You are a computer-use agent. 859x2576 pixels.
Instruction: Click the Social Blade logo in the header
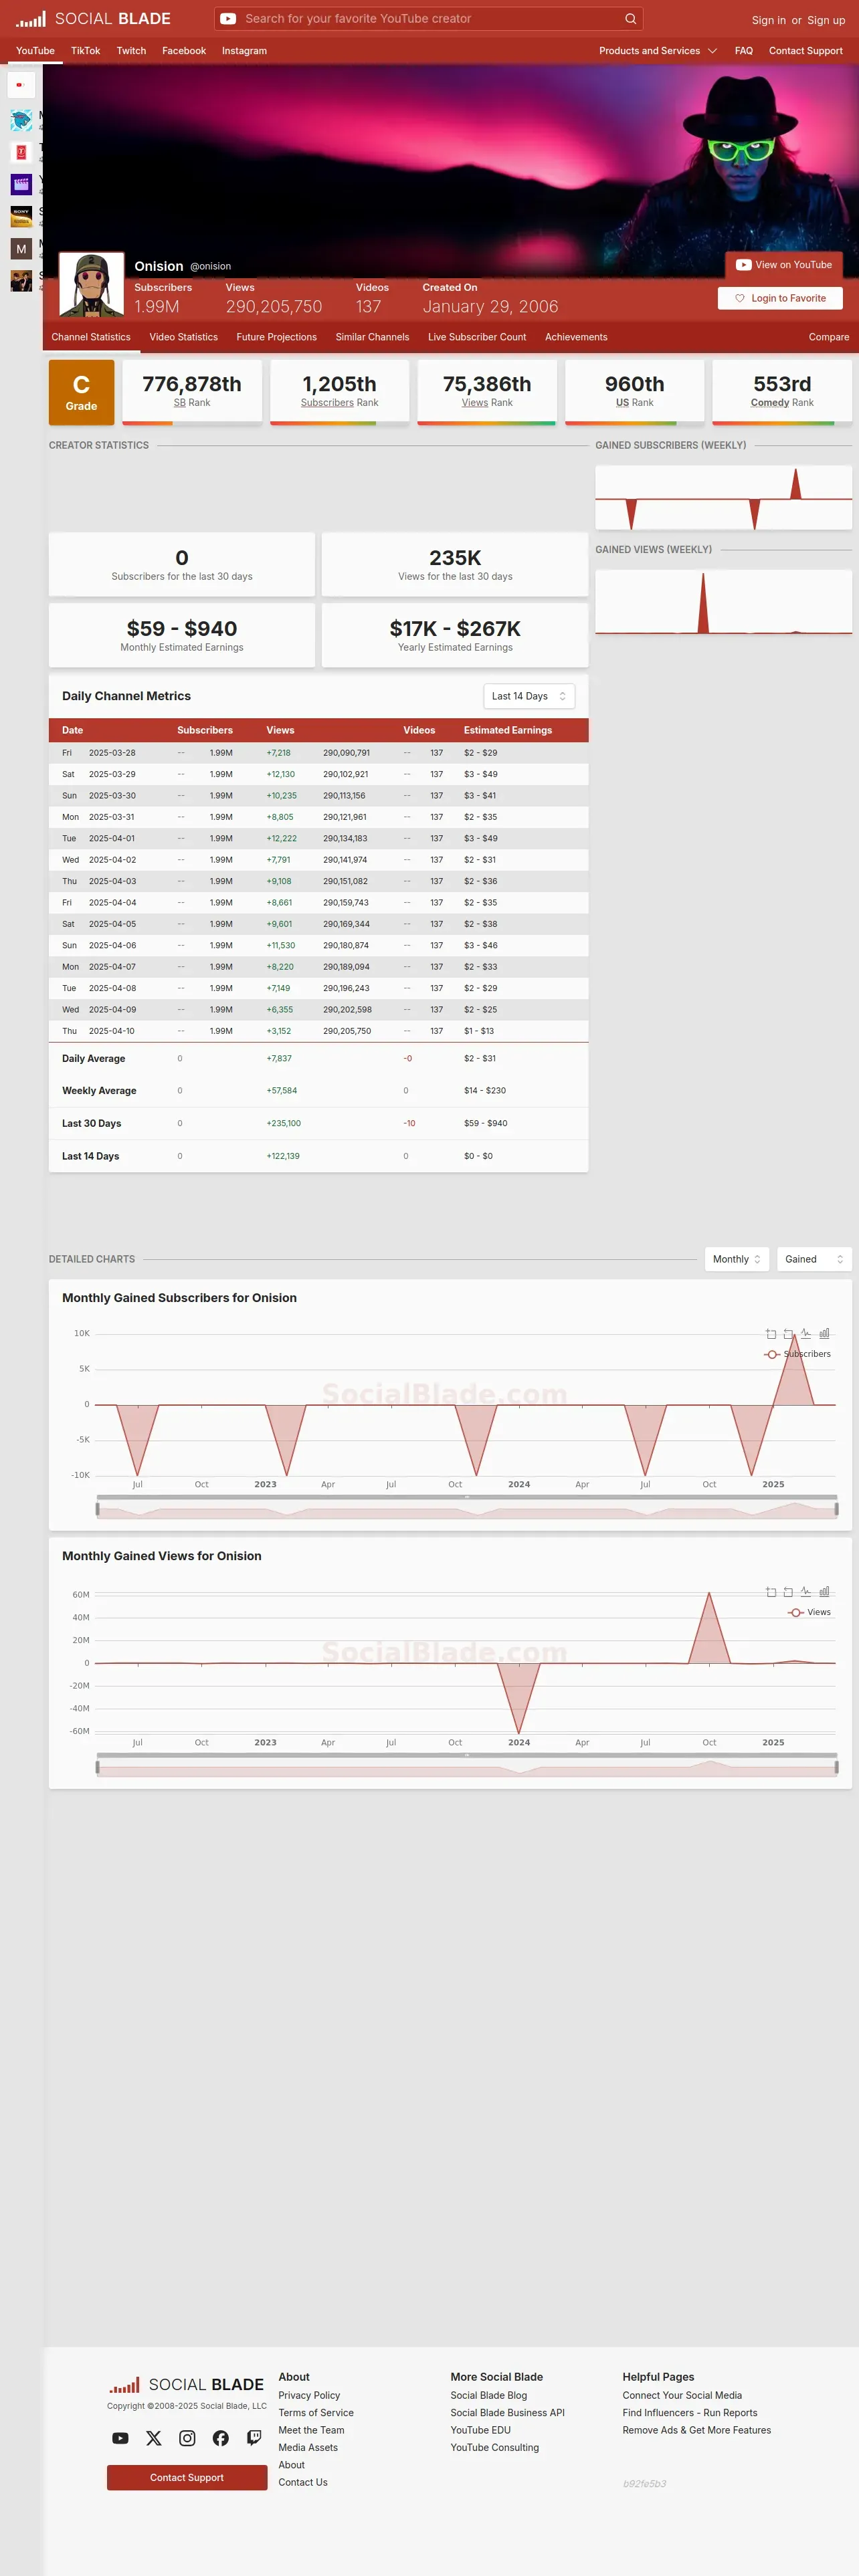(93, 19)
